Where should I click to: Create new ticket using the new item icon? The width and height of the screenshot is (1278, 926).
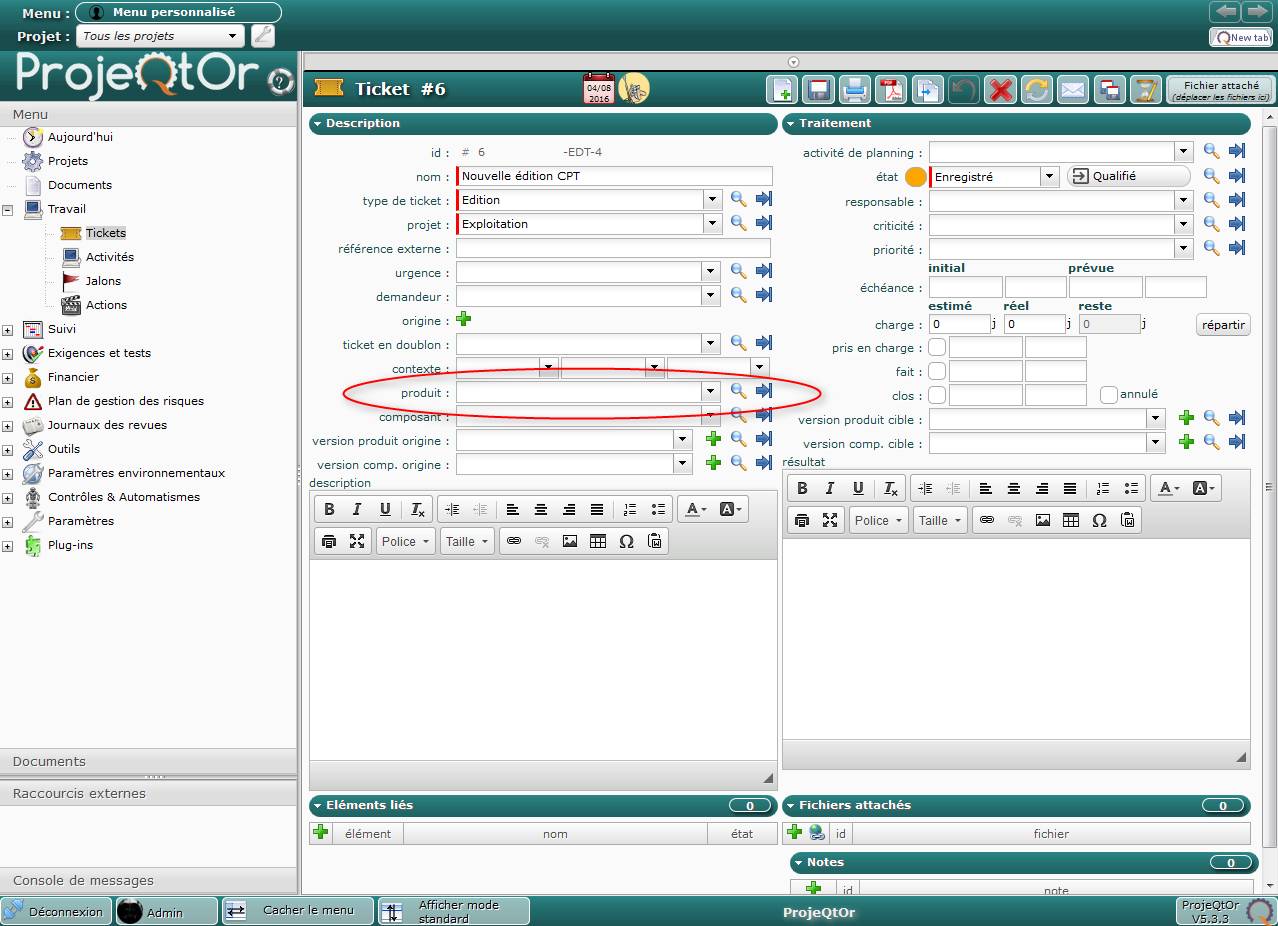(x=781, y=90)
